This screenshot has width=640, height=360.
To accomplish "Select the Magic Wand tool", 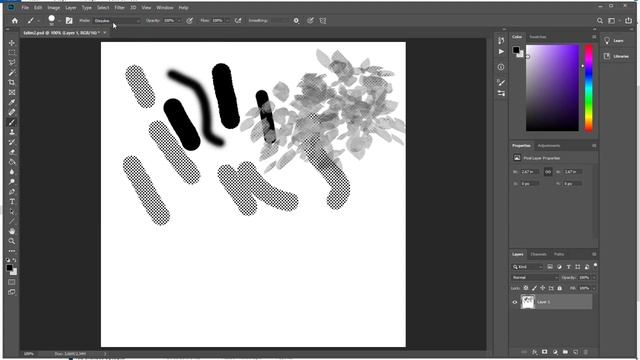I will click(12, 73).
